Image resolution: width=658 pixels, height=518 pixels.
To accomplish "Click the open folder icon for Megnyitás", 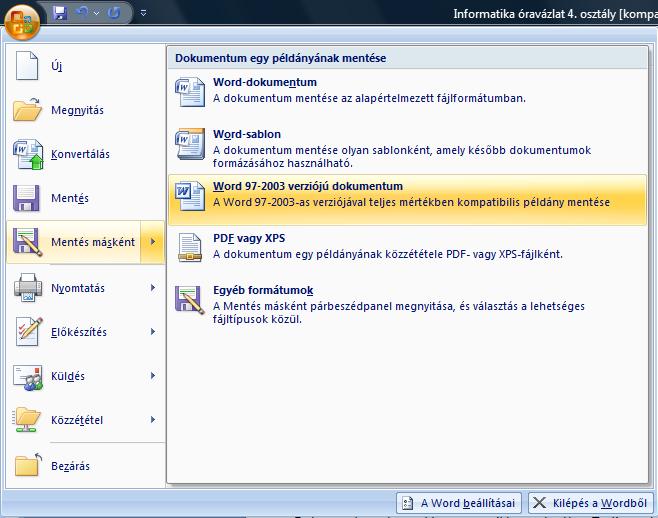I will coord(27,110).
